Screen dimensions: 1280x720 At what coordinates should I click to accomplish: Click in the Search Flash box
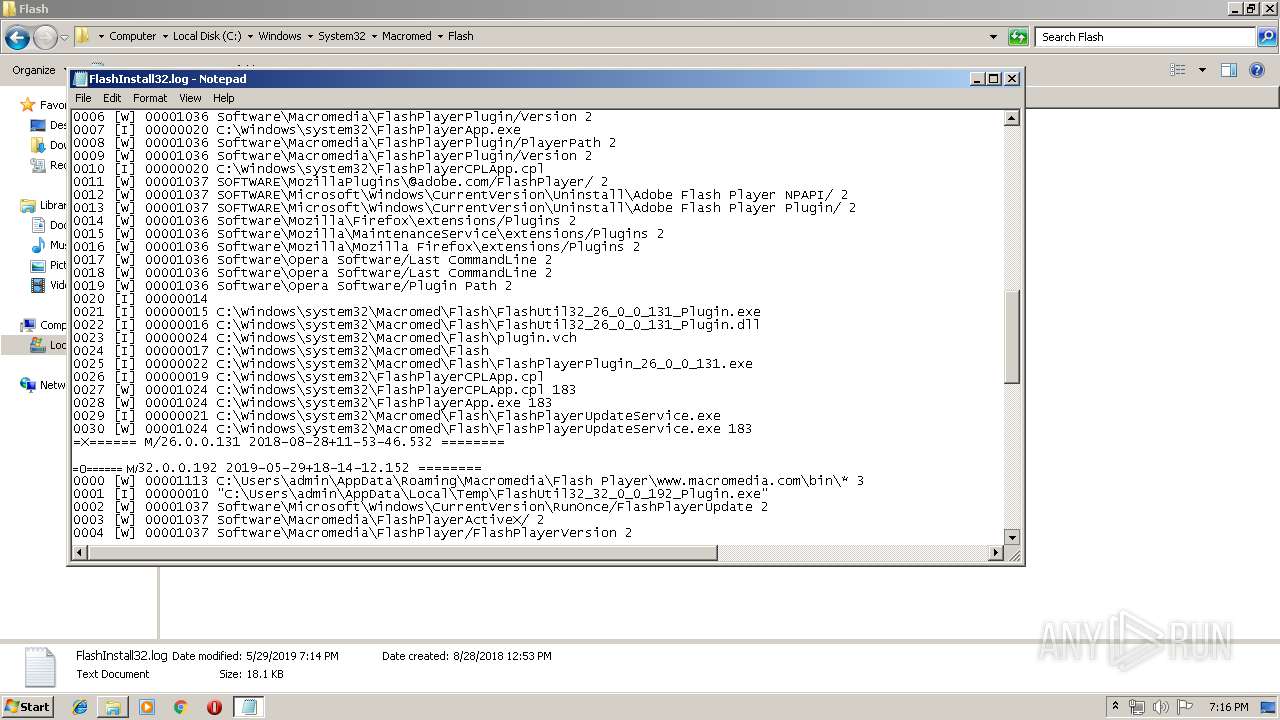click(x=1145, y=37)
